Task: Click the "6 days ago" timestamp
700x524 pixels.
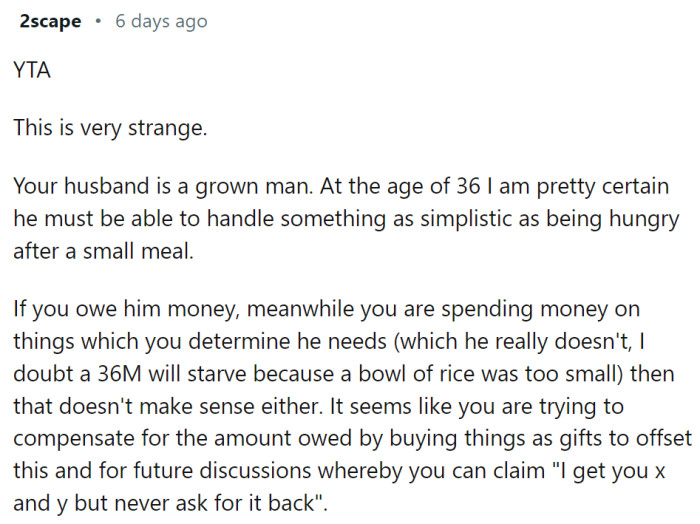Action: tap(161, 22)
